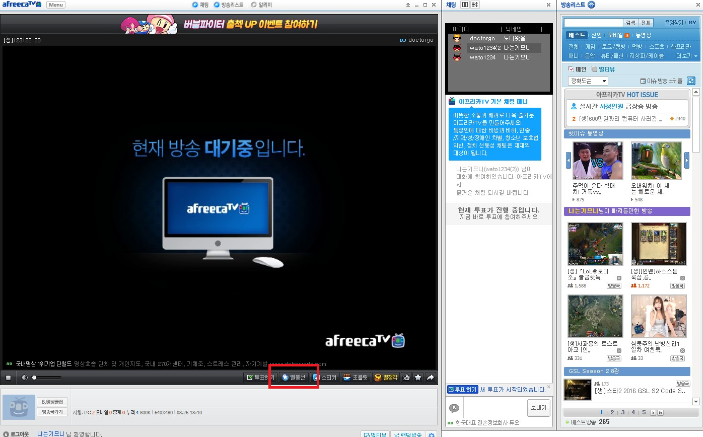
Task: Switch chat panel to first layout icon
Action: click(x=465, y=4)
